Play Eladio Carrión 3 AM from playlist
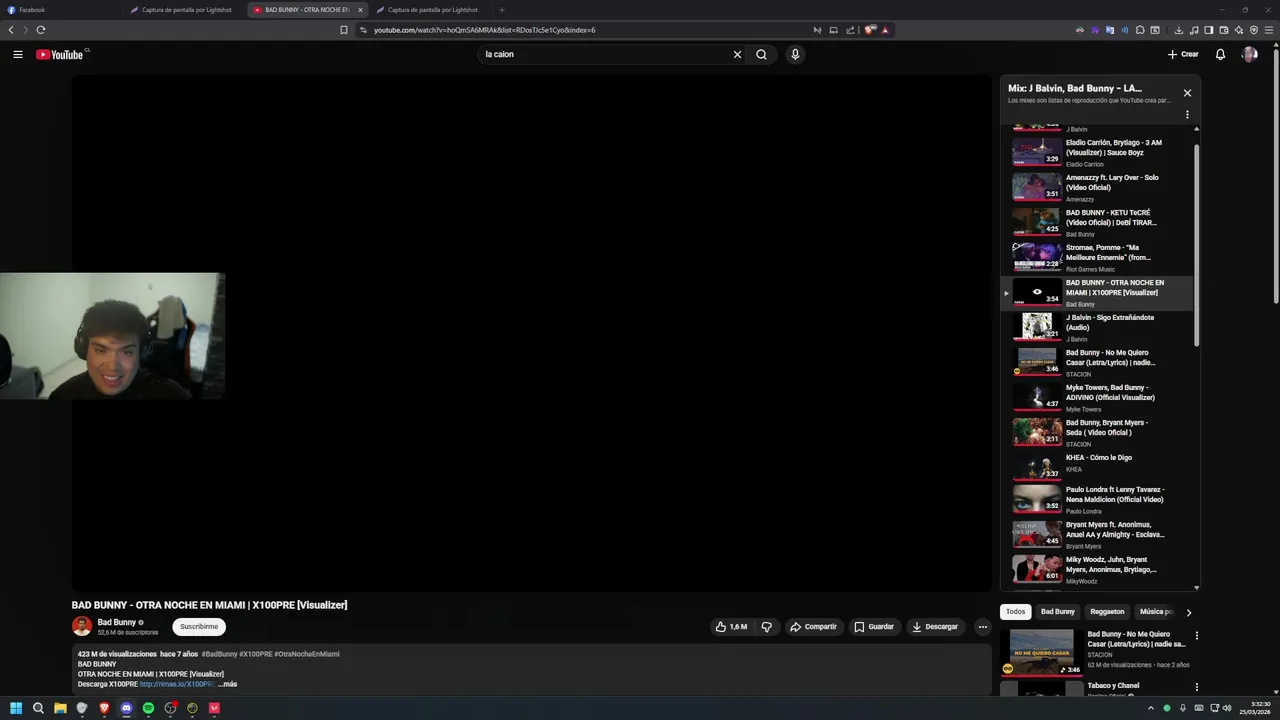The image size is (1280, 720). pos(1097,152)
